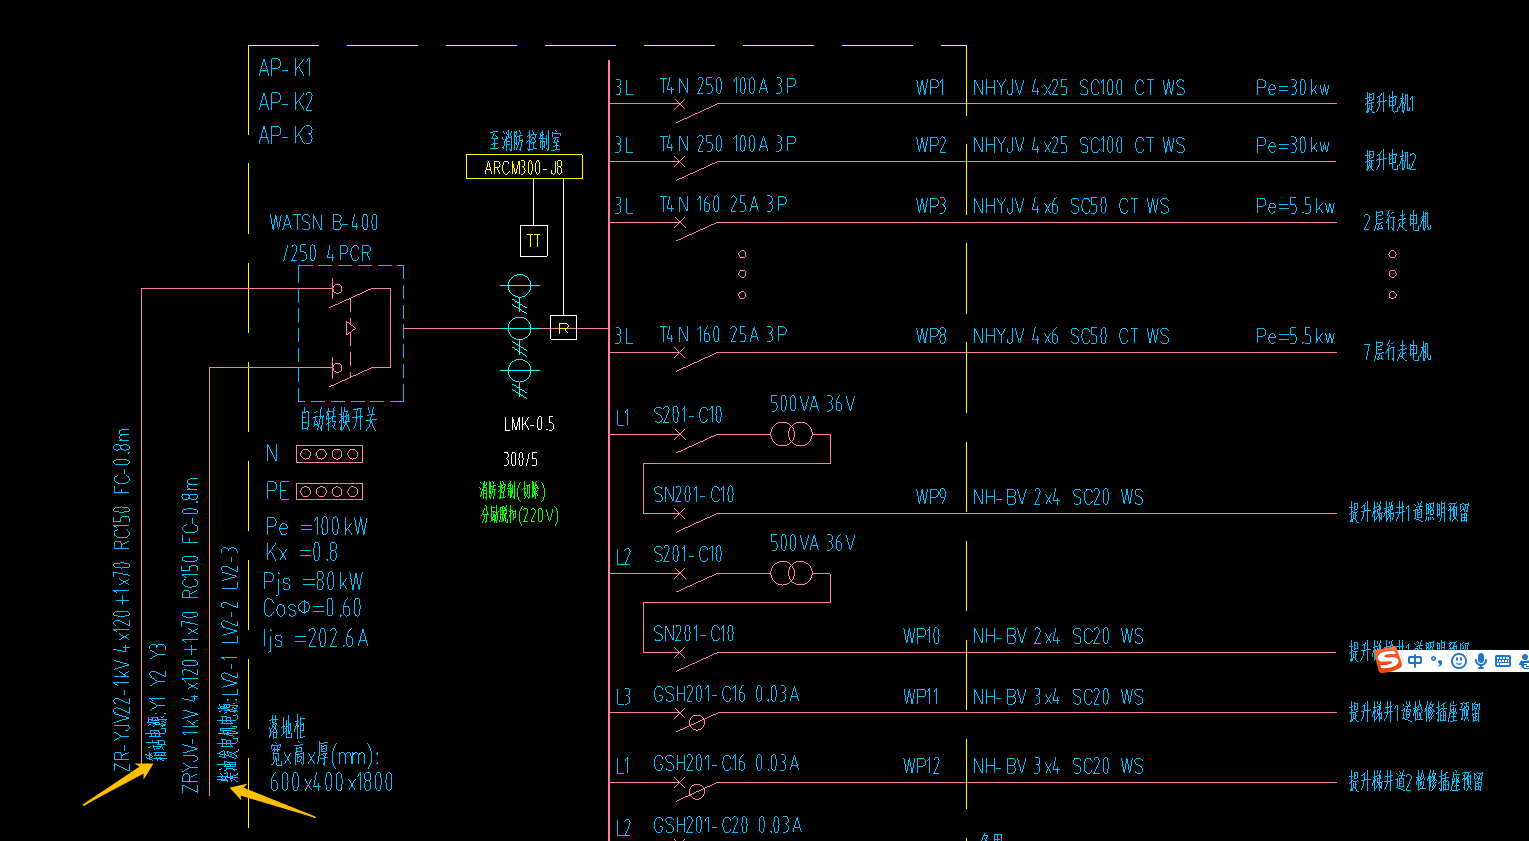Select the automatic transfer switch dashed box
The image size is (1529, 841).
[351, 333]
